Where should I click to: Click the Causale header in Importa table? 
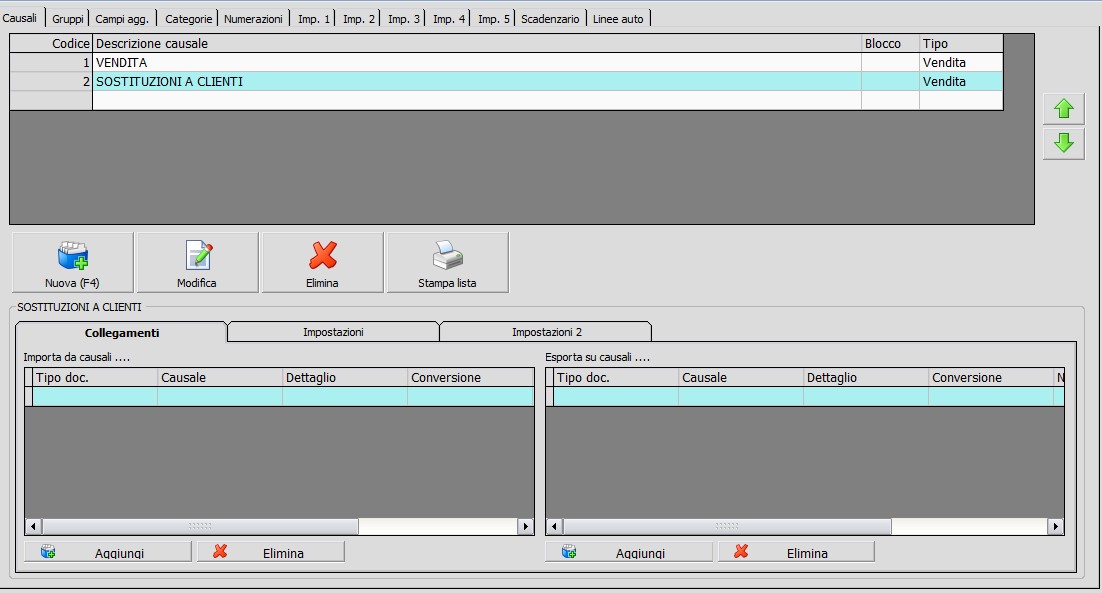[220, 377]
